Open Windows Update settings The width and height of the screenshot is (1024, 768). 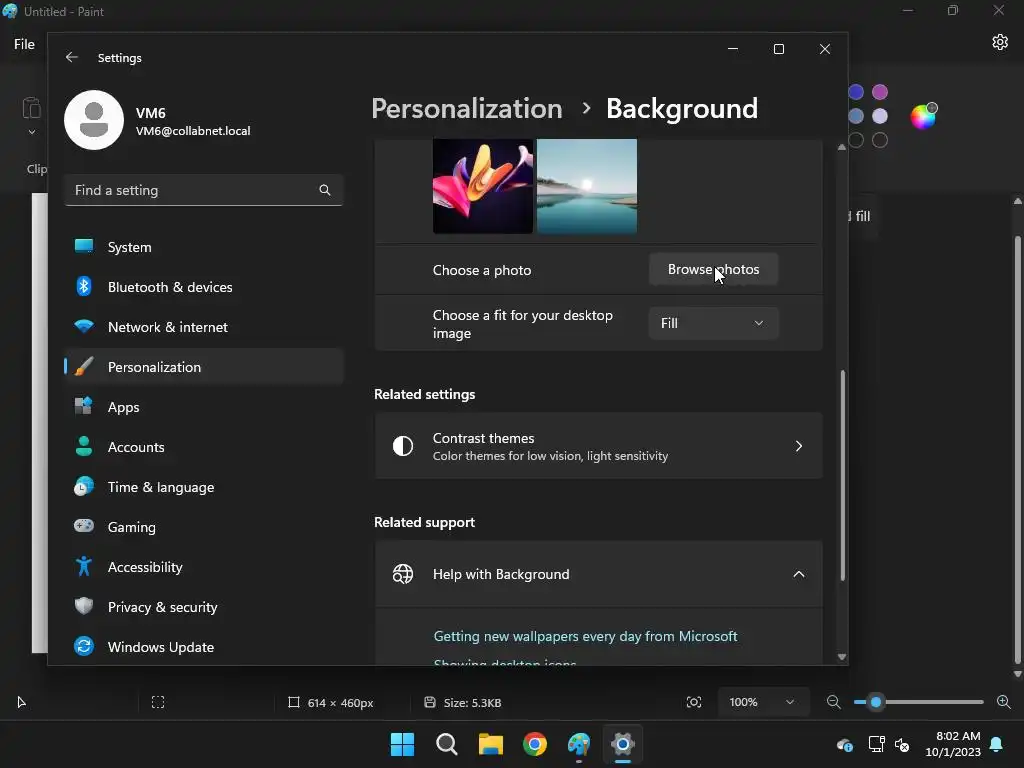click(204, 647)
